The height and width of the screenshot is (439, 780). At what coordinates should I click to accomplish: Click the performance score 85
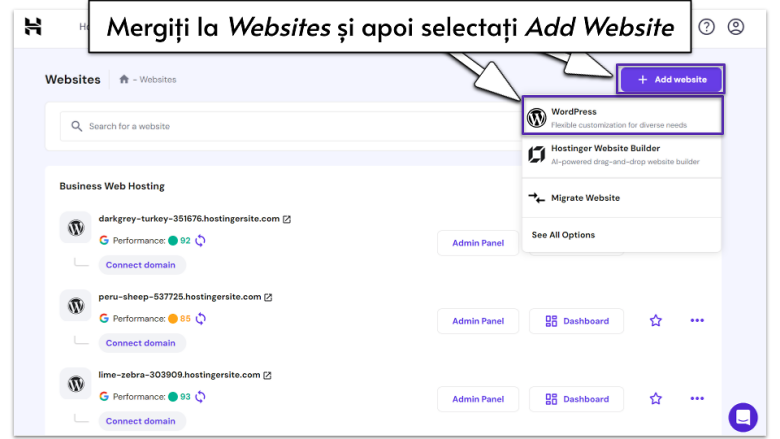(185, 319)
